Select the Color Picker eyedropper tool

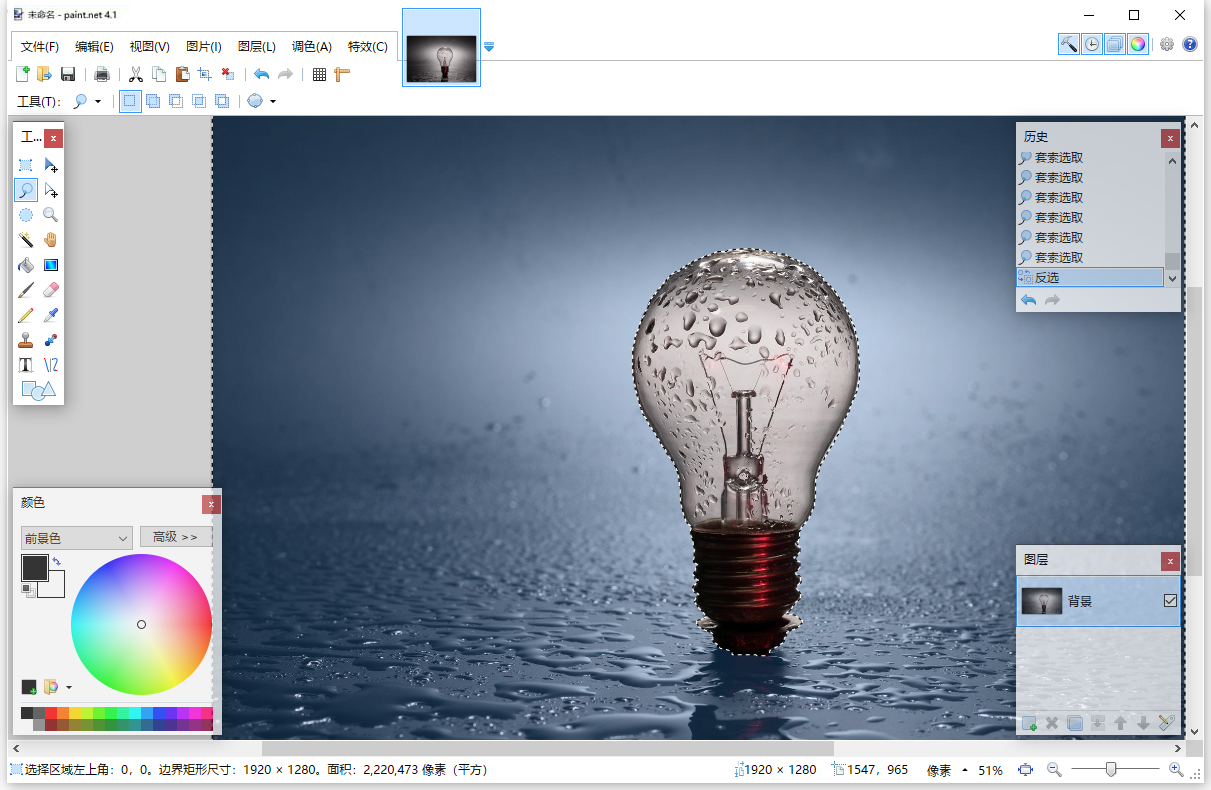pyautogui.click(x=51, y=315)
